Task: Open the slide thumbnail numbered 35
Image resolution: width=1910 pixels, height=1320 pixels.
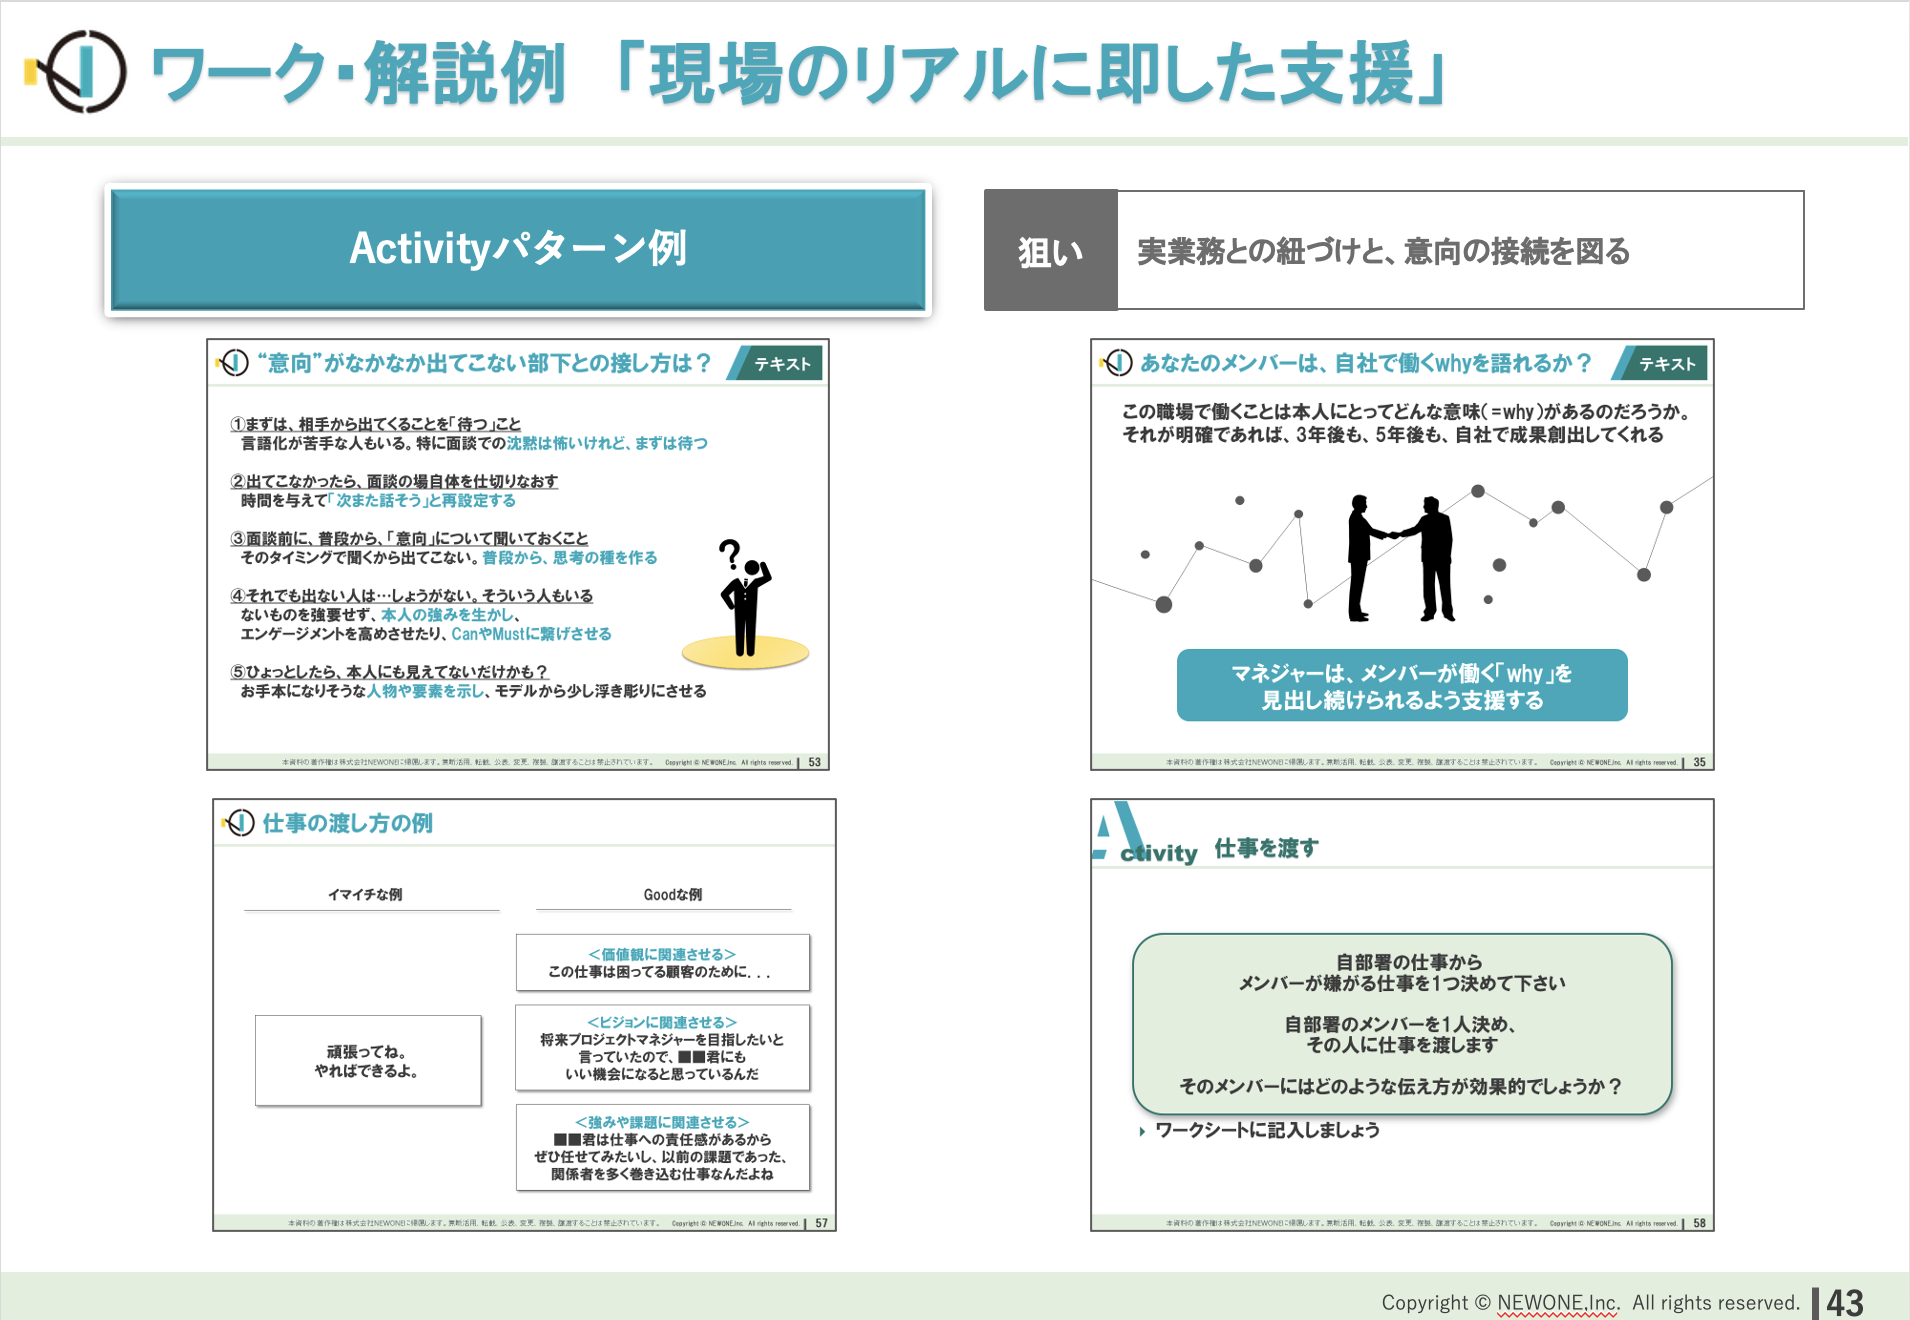Action: (x=1402, y=555)
